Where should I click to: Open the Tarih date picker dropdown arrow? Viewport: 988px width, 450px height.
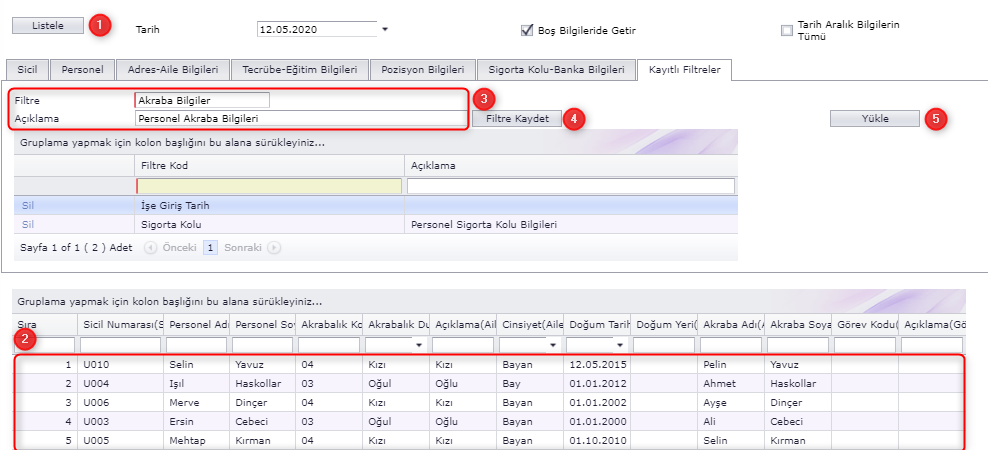coord(385,30)
